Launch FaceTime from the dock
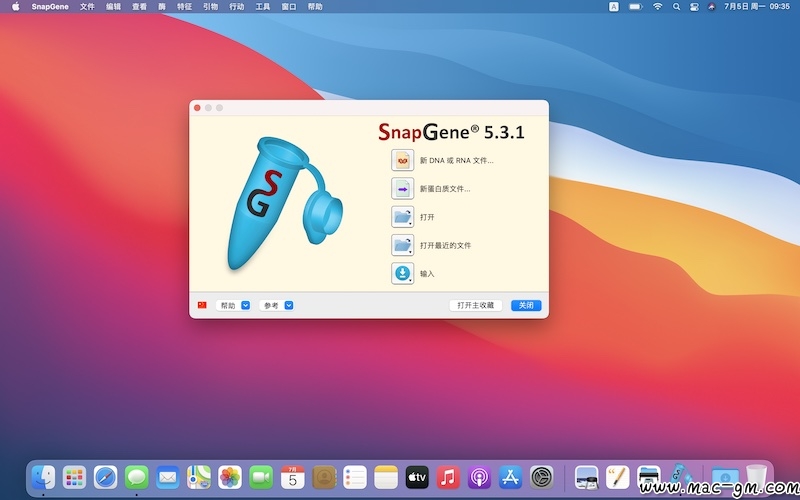The height and width of the screenshot is (500, 800). pyautogui.click(x=261, y=478)
